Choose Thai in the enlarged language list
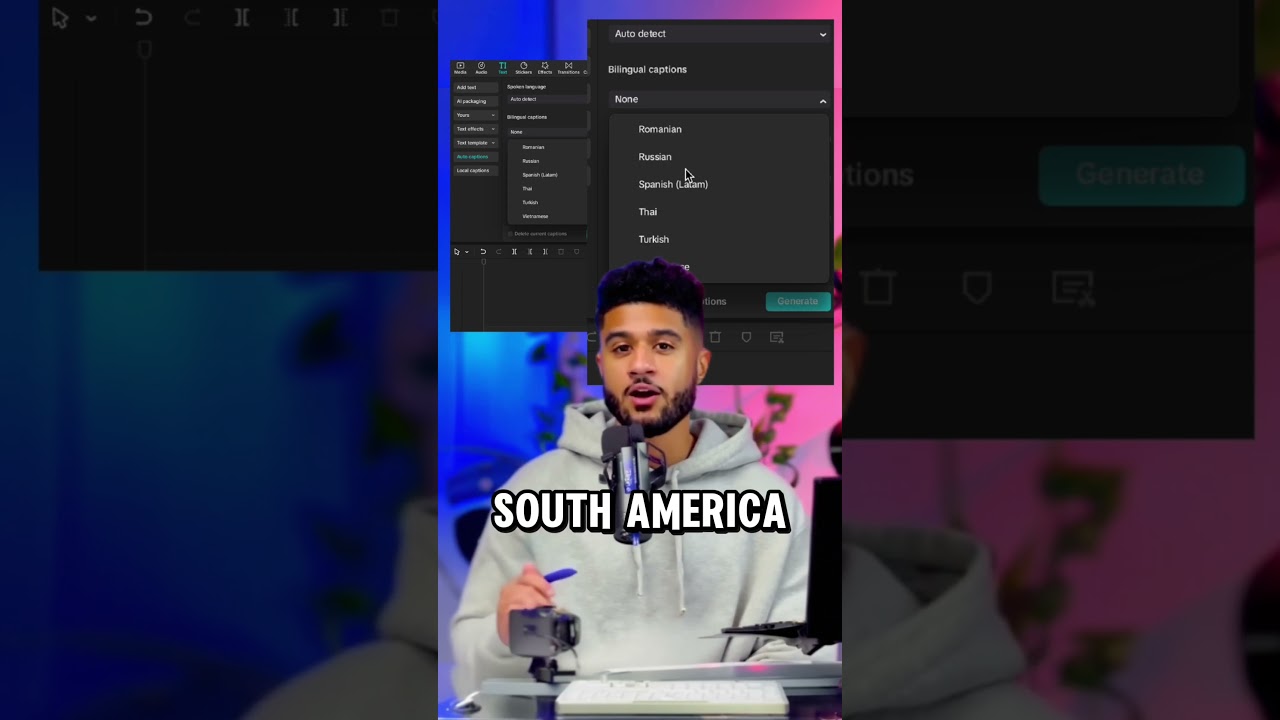1280x720 pixels. (x=648, y=212)
